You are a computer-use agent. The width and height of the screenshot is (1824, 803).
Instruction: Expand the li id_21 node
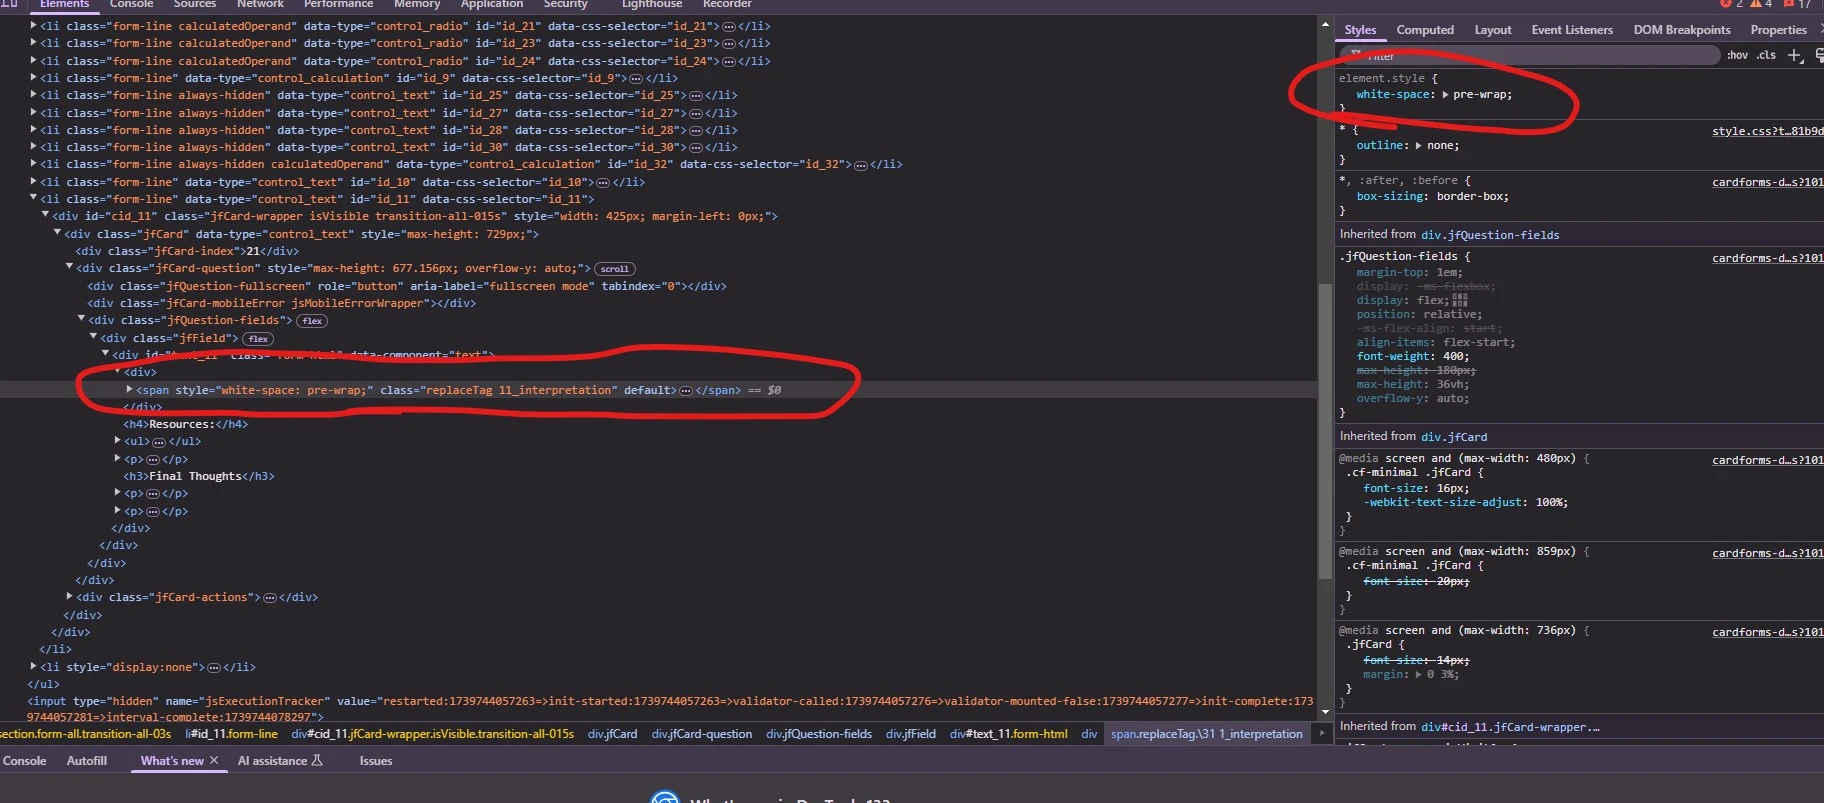click(x=33, y=26)
